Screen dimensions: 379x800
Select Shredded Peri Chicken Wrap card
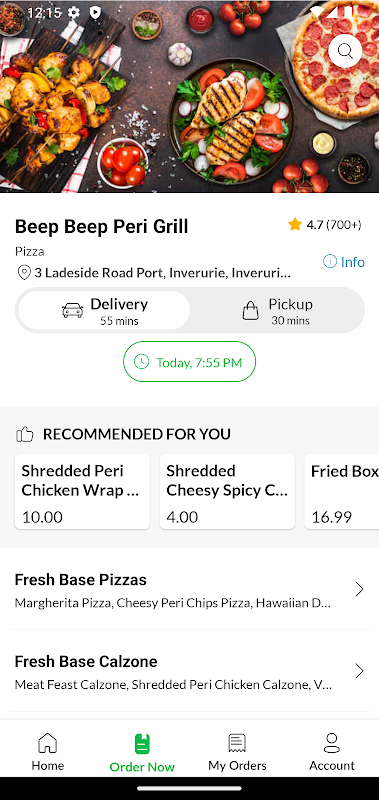click(x=82, y=491)
